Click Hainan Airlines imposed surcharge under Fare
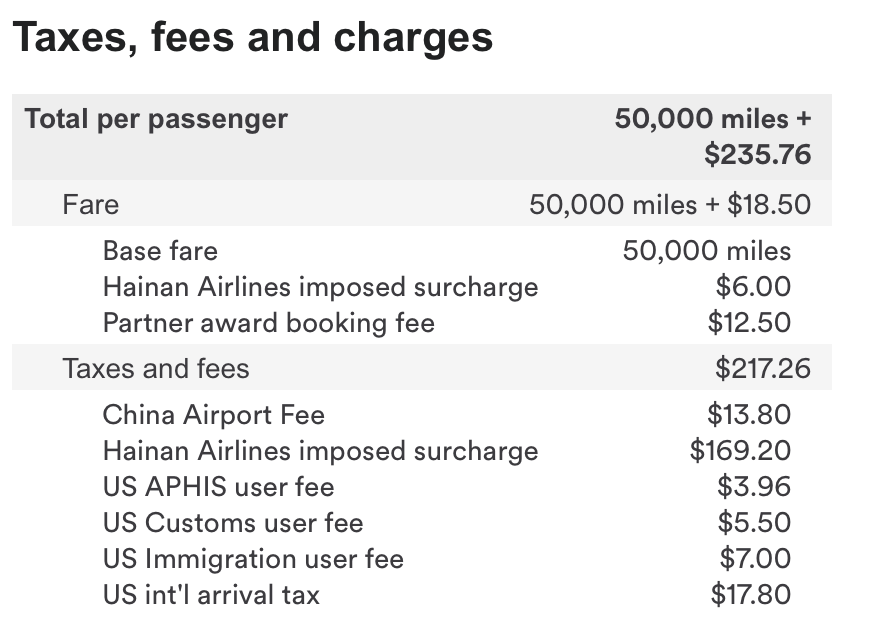 pos(320,287)
